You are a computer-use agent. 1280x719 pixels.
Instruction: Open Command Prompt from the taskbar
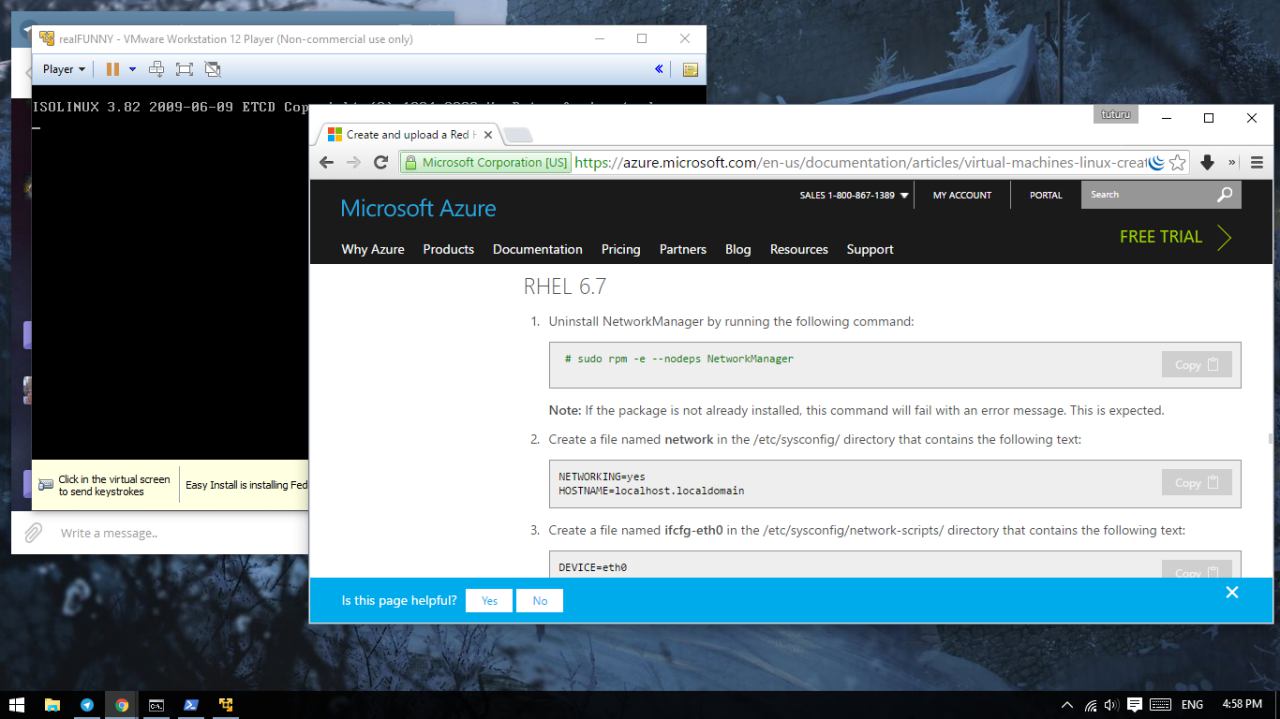[156, 705]
